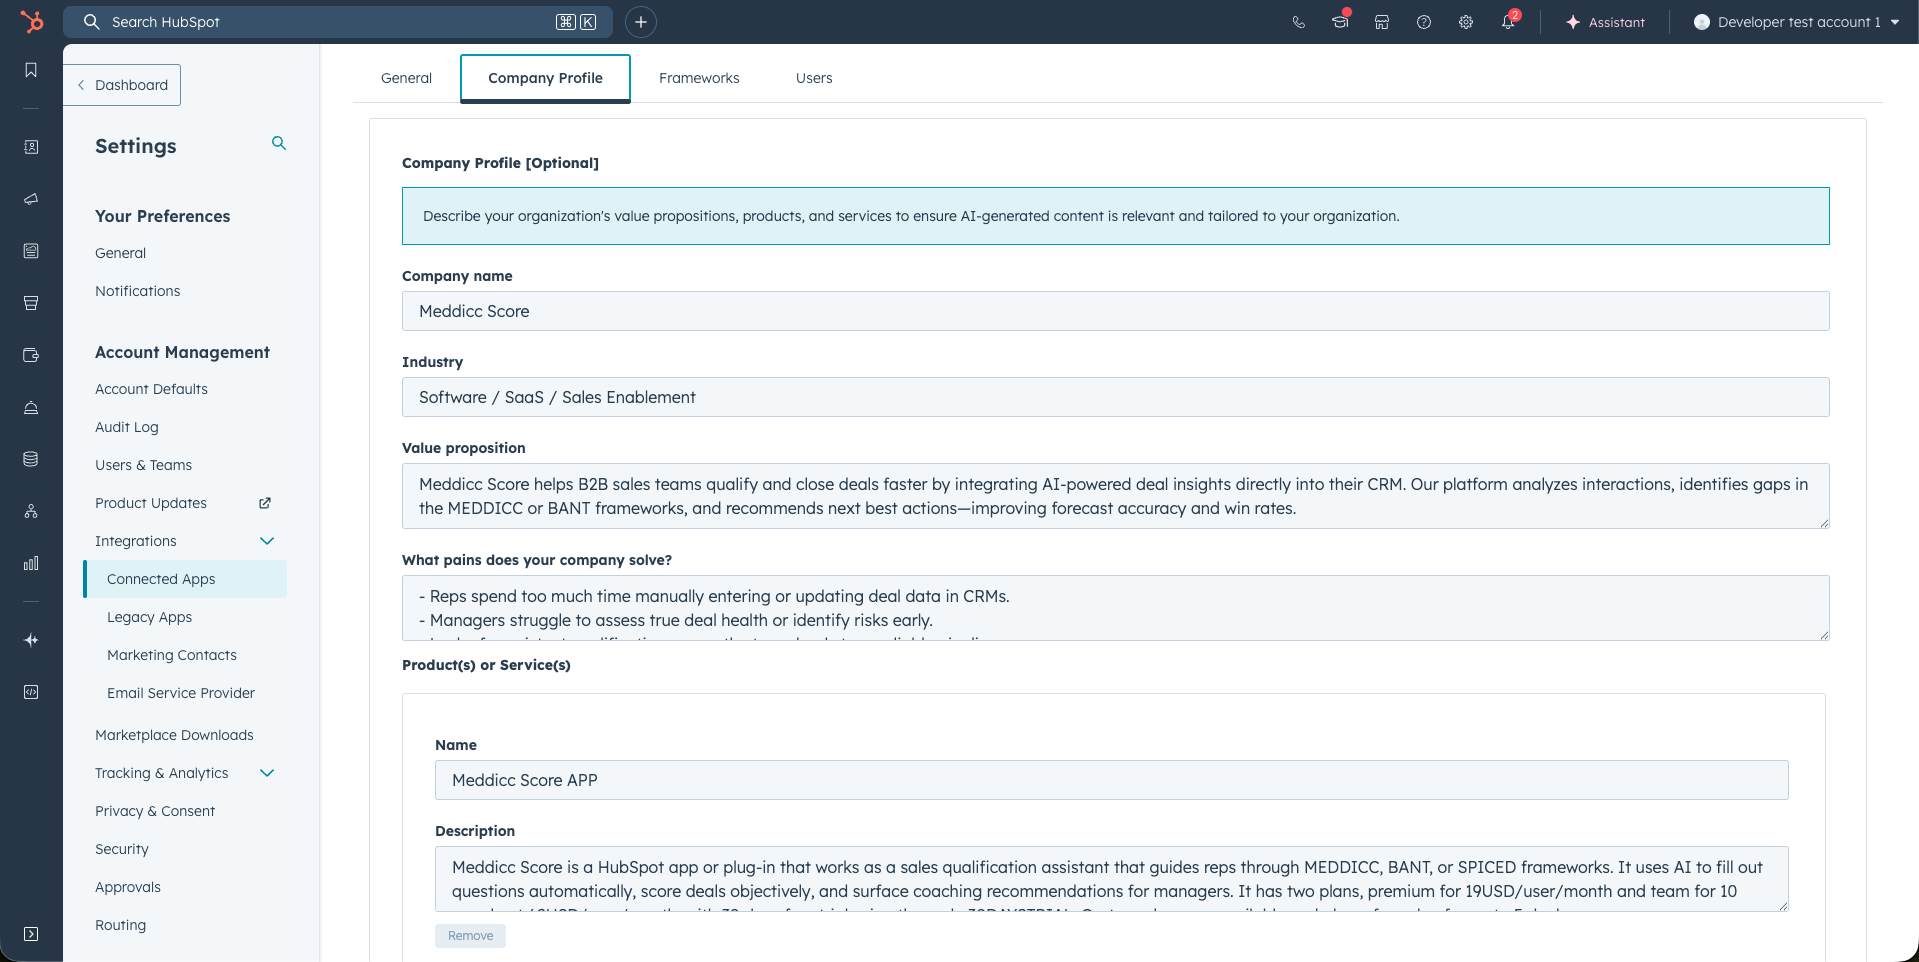
Task: Open bookmarks in left sidebar
Action: pyautogui.click(x=31, y=70)
